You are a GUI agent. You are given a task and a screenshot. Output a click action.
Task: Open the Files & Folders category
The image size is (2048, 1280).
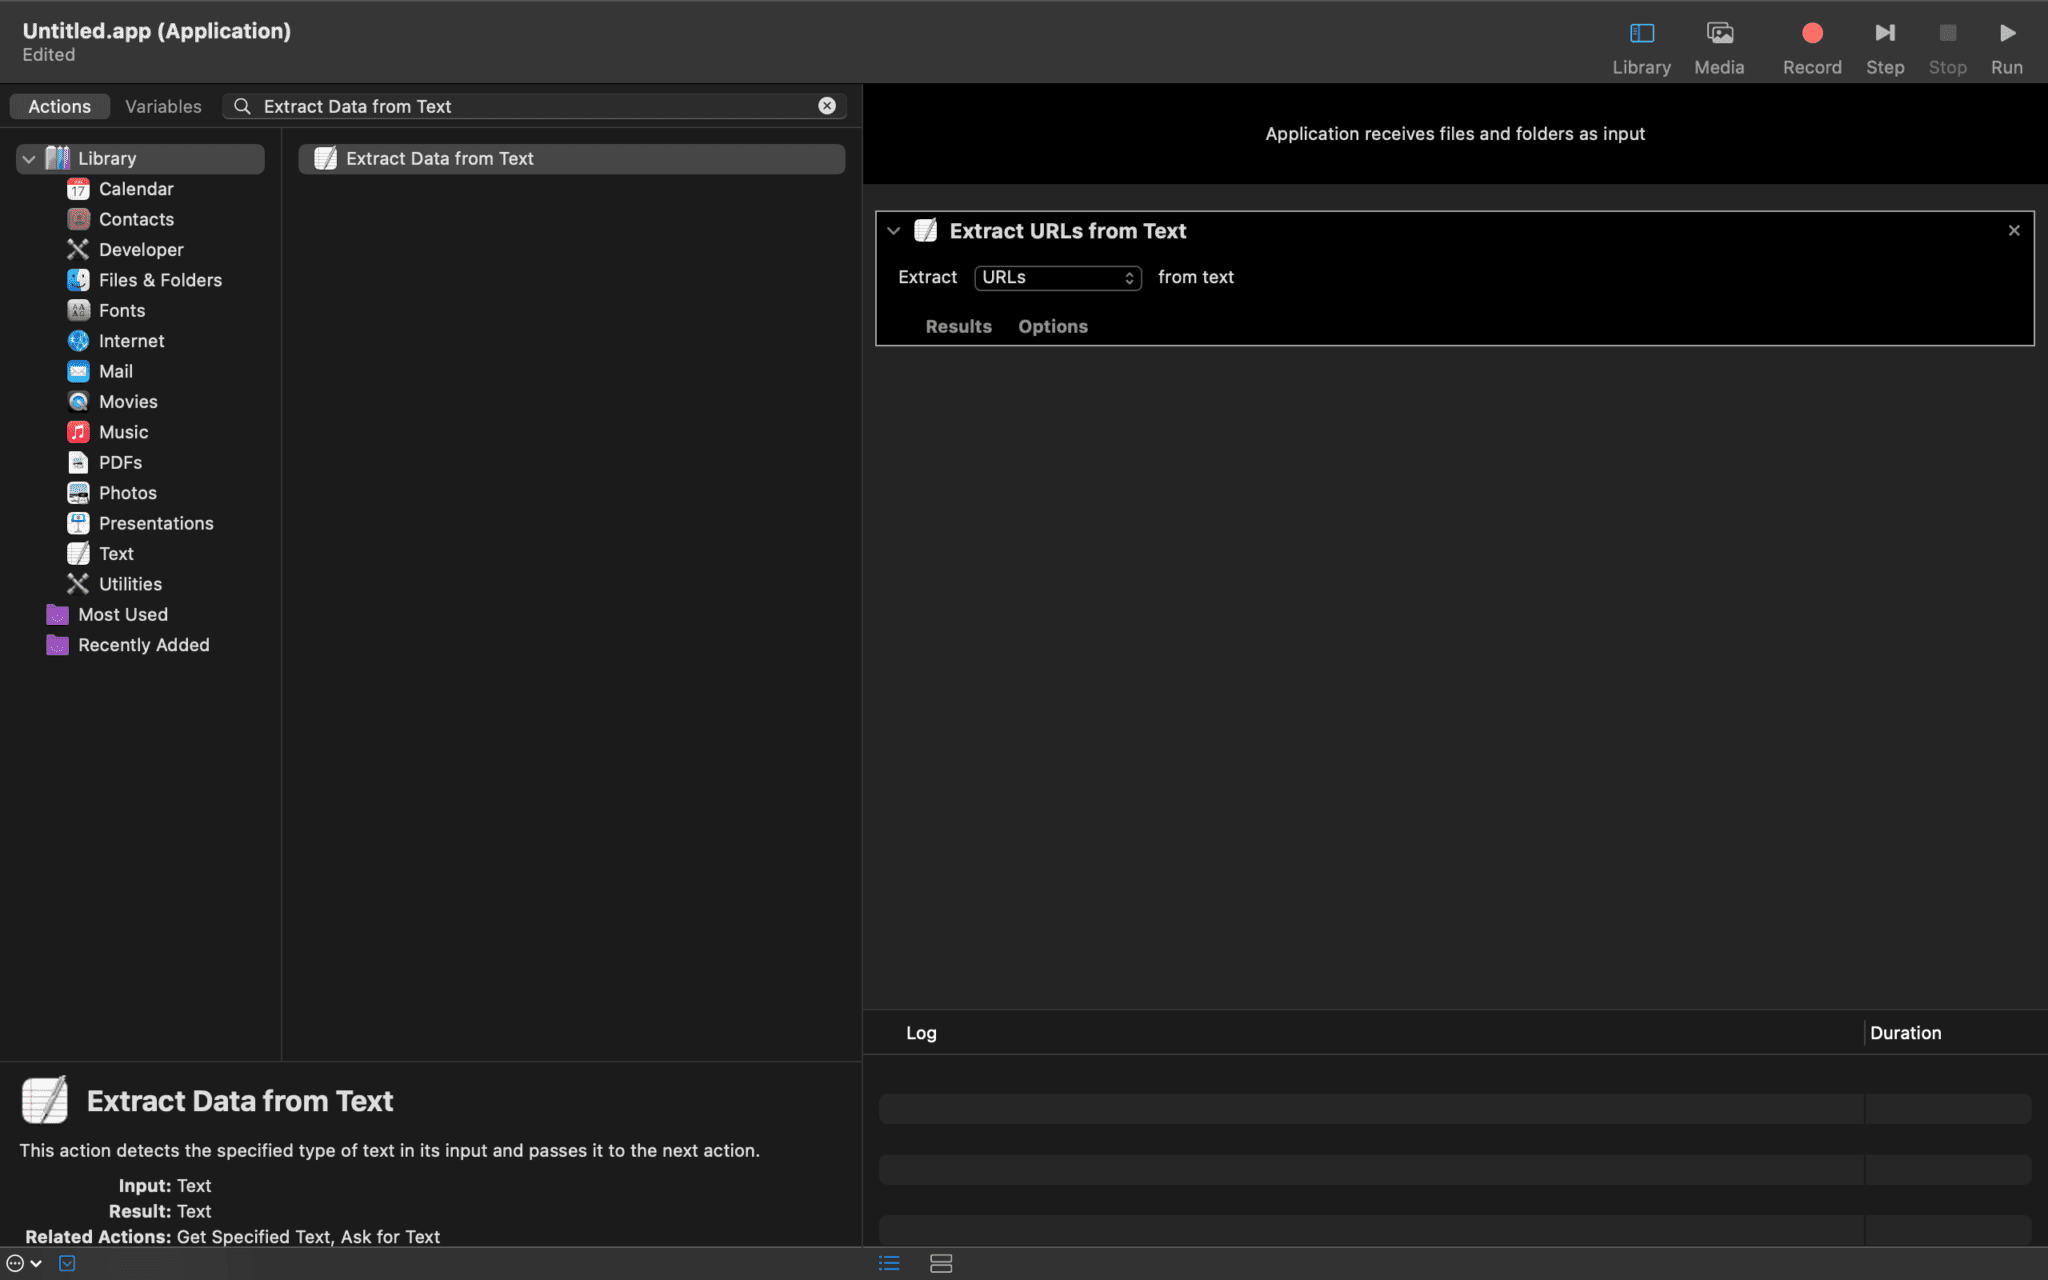click(160, 280)
